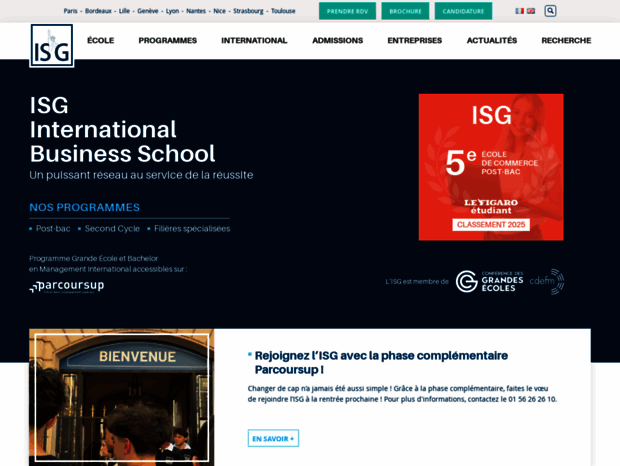This screenshot has width=620, height=466.
Task: Open the Second Cycle programmes link
Action: coord(112,228)
